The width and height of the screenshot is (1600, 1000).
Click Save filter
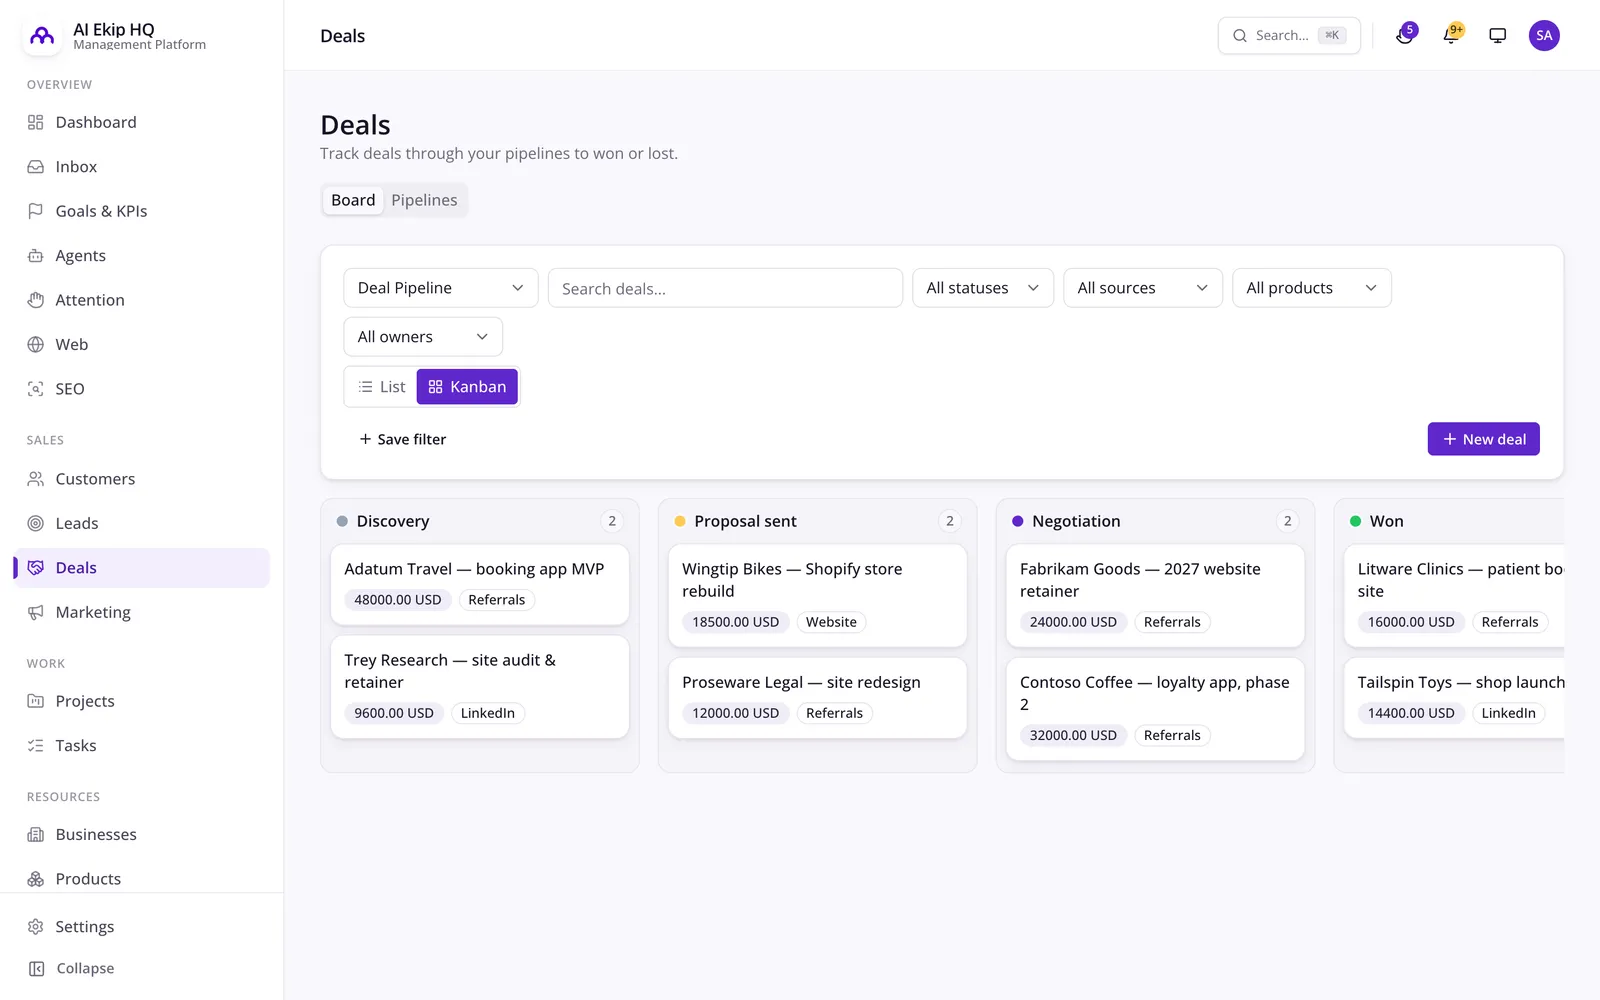403,439
